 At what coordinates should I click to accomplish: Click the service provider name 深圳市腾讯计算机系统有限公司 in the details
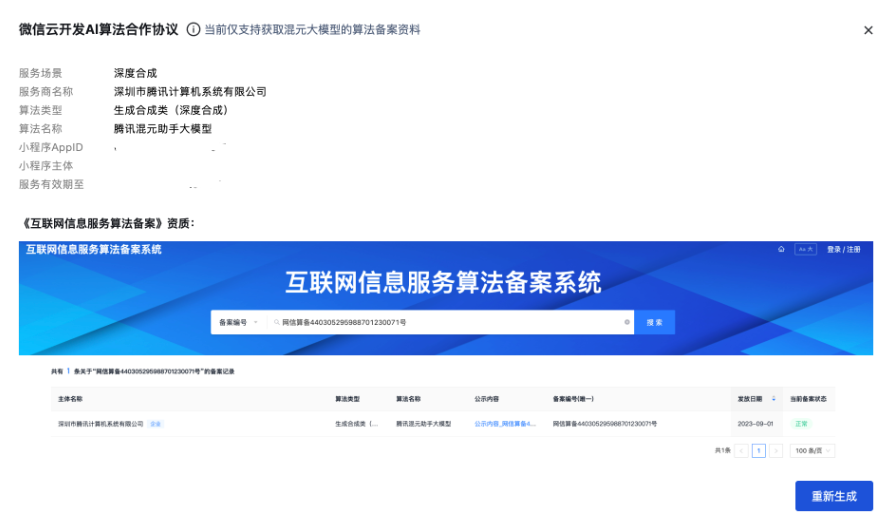[x=190, y=91]
